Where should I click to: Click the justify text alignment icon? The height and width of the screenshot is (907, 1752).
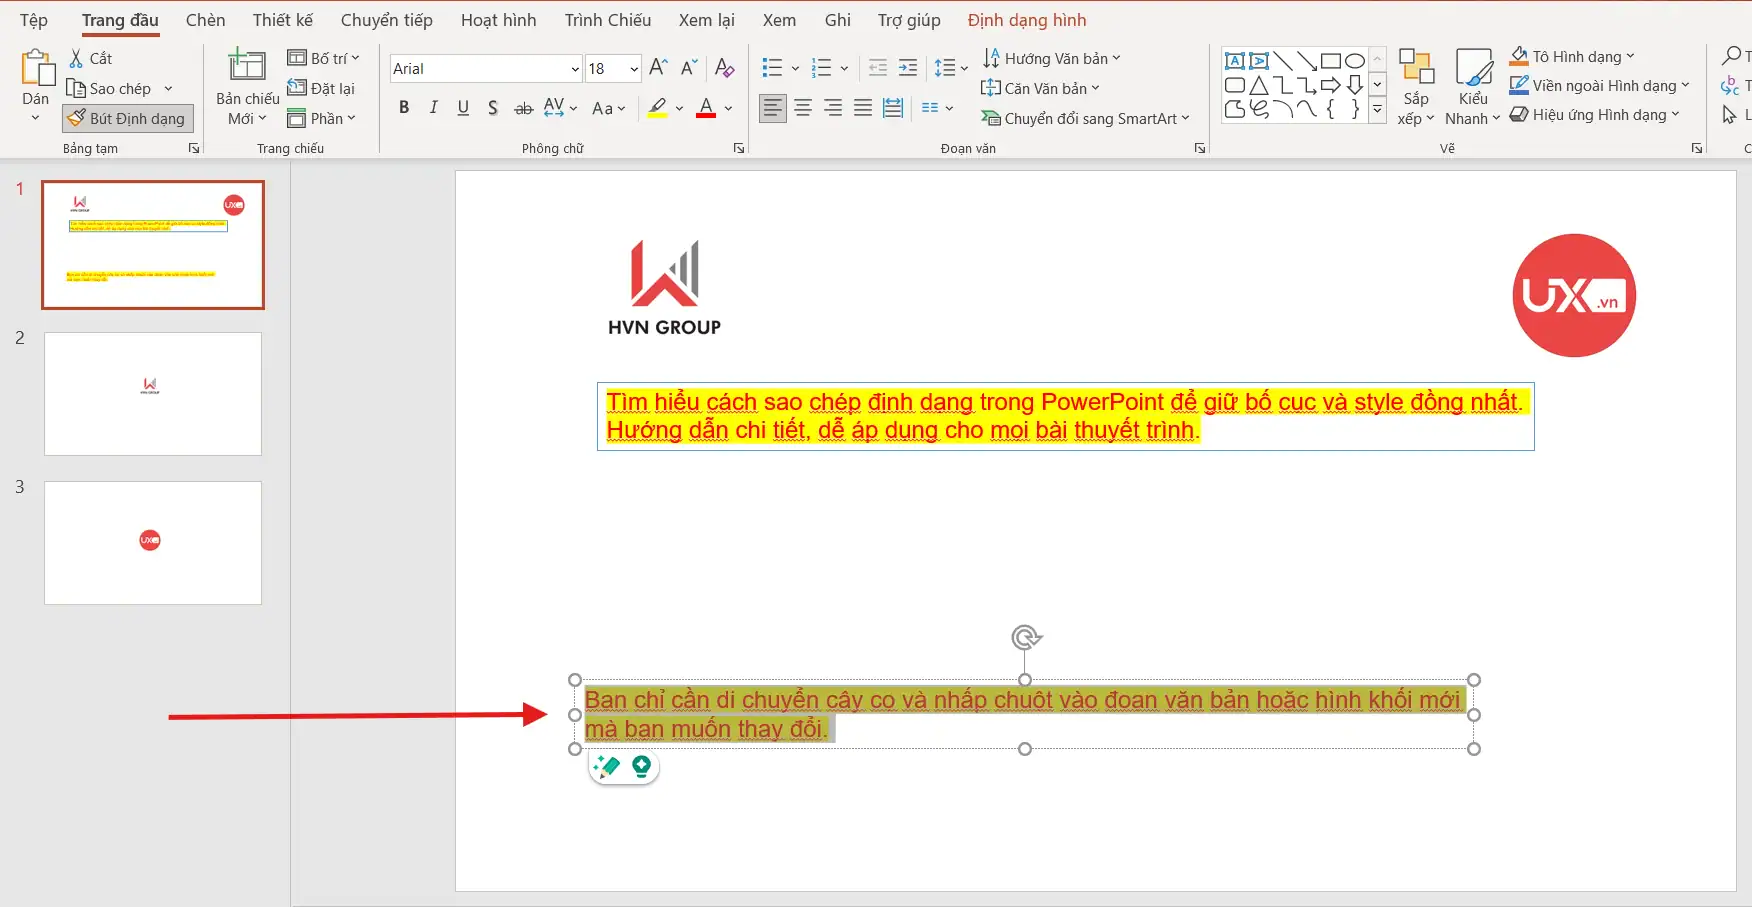[863, 108]
